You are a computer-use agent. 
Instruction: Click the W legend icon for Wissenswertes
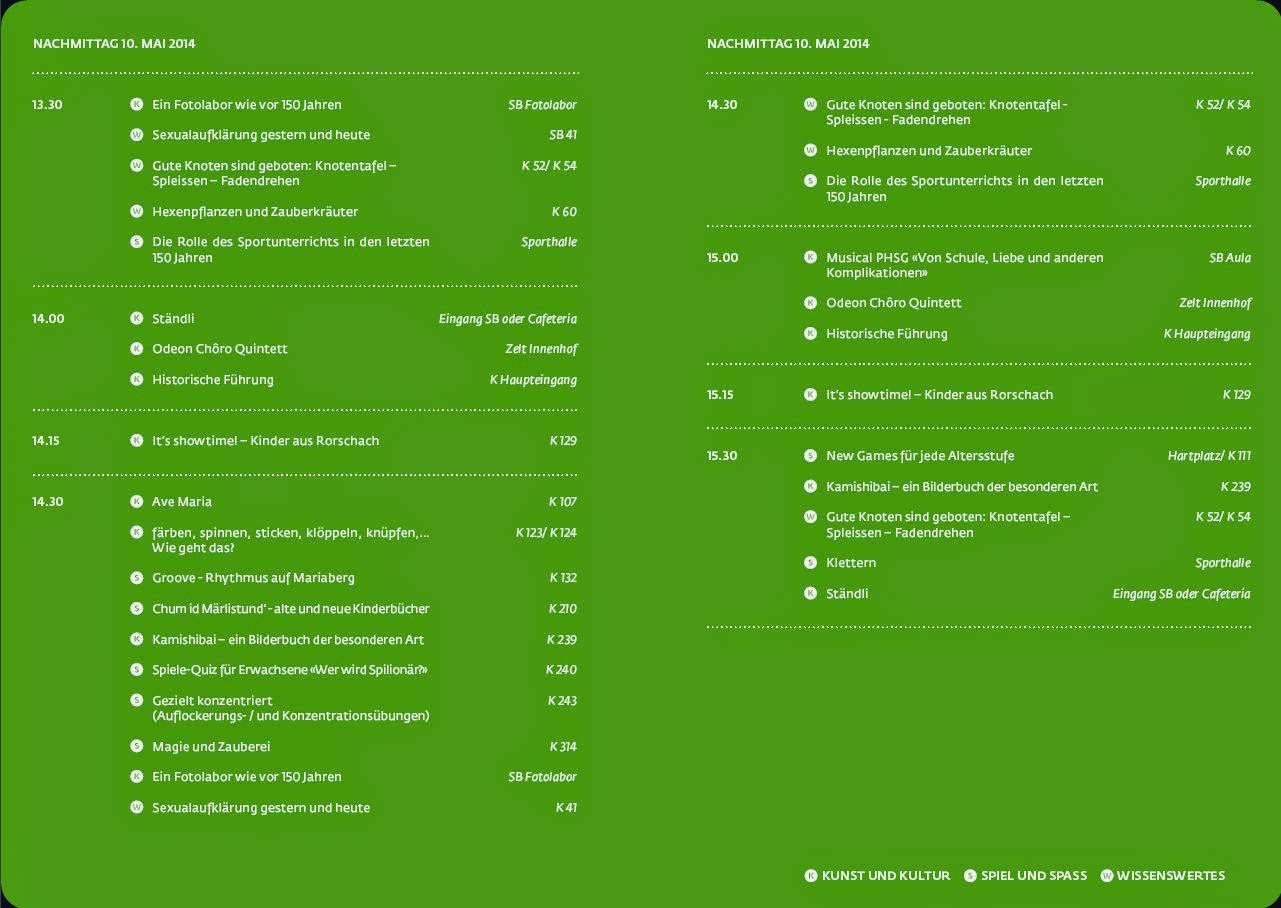click(1107, 876)
